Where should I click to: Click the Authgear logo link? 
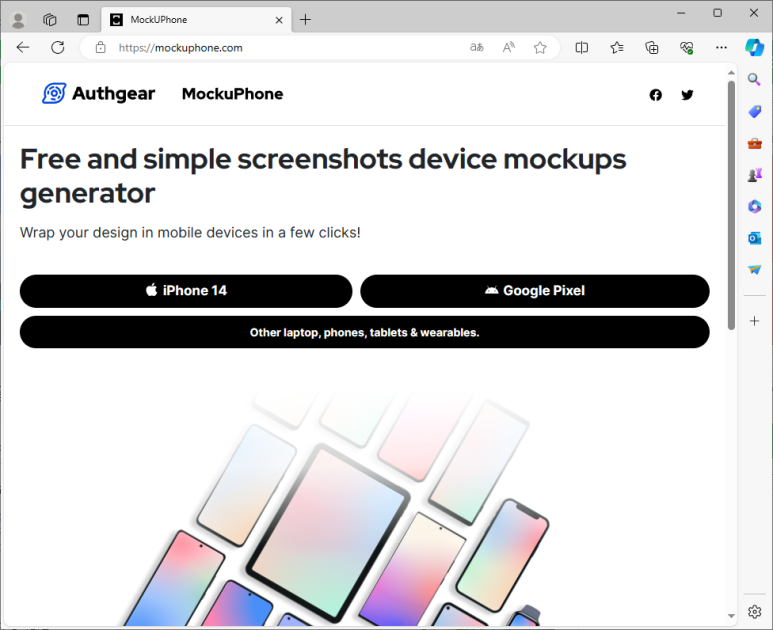coord(99,93)
